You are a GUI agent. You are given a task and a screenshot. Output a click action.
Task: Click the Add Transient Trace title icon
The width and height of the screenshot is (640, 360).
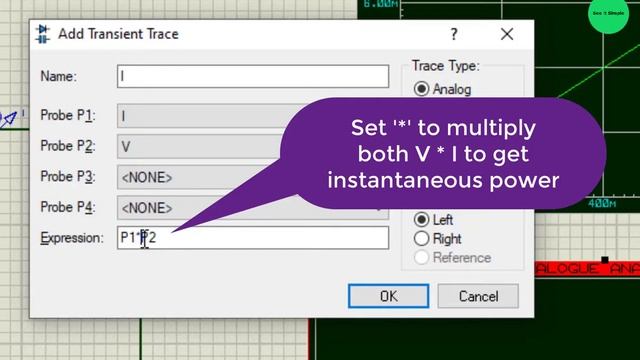pos(42,34)
